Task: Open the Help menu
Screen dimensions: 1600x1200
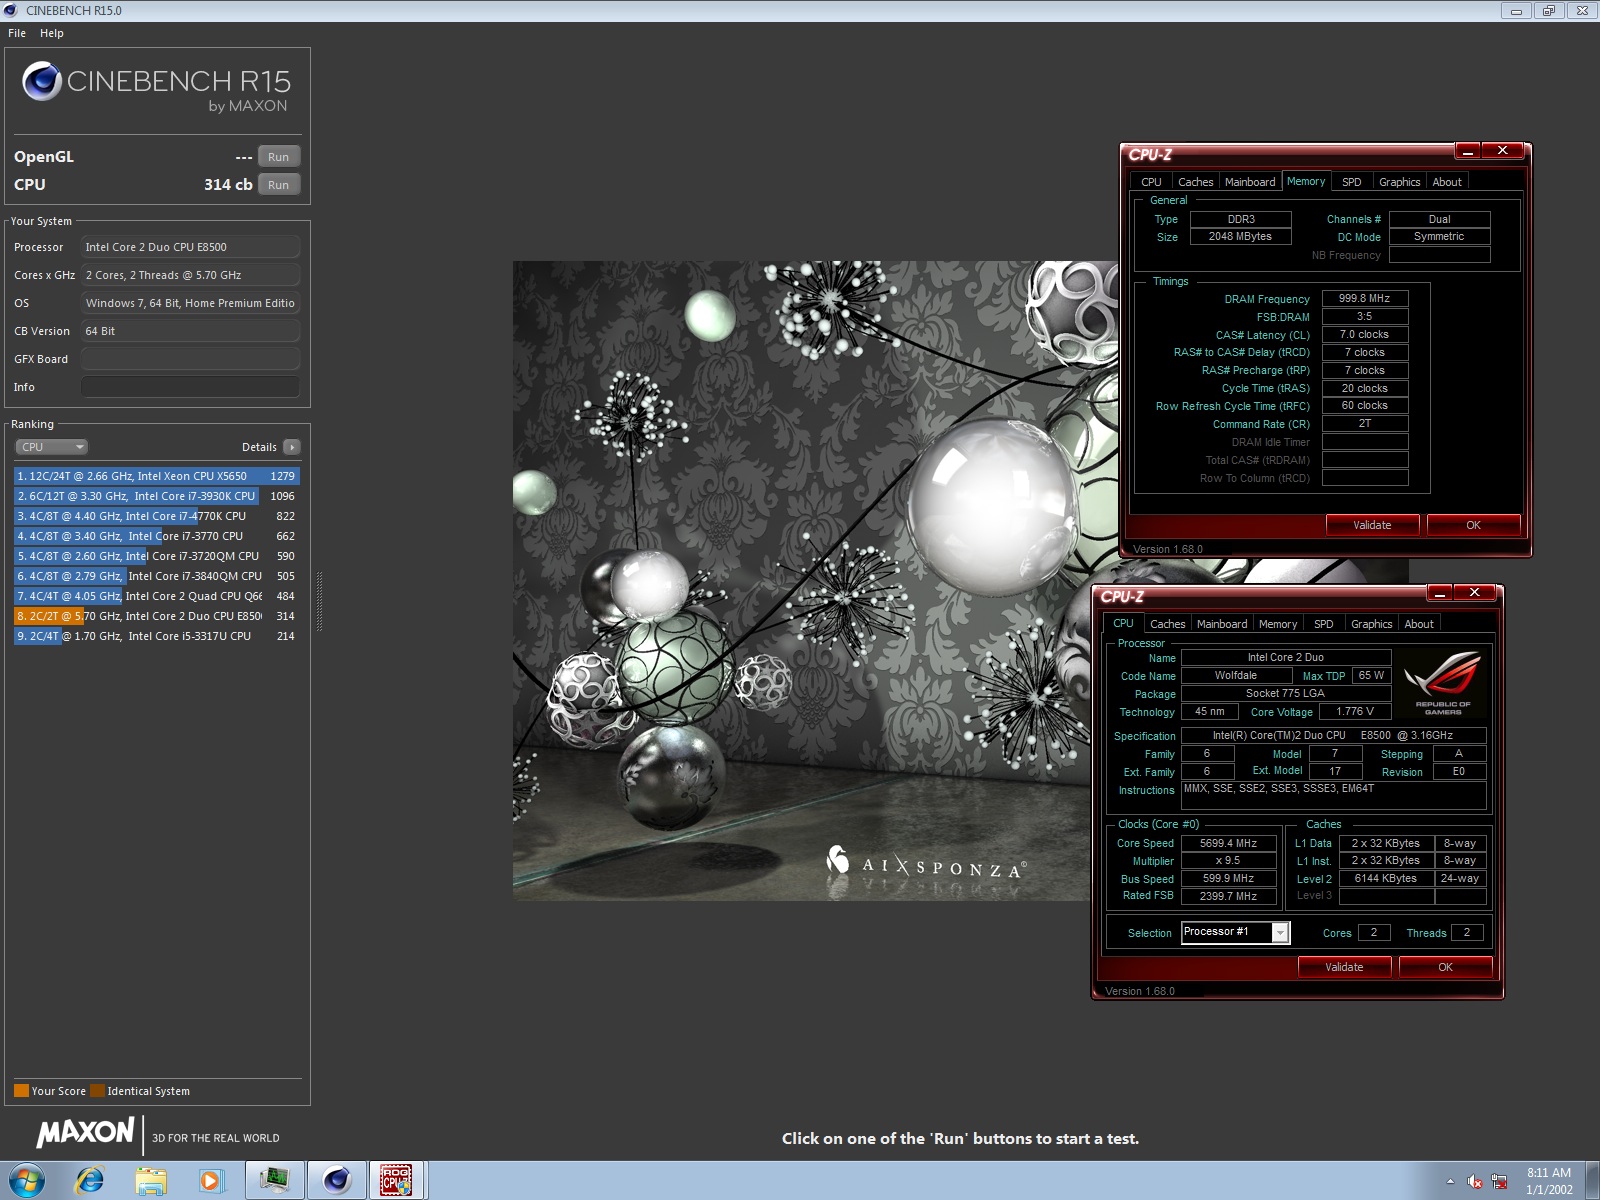Action: [x=52, y=33]
